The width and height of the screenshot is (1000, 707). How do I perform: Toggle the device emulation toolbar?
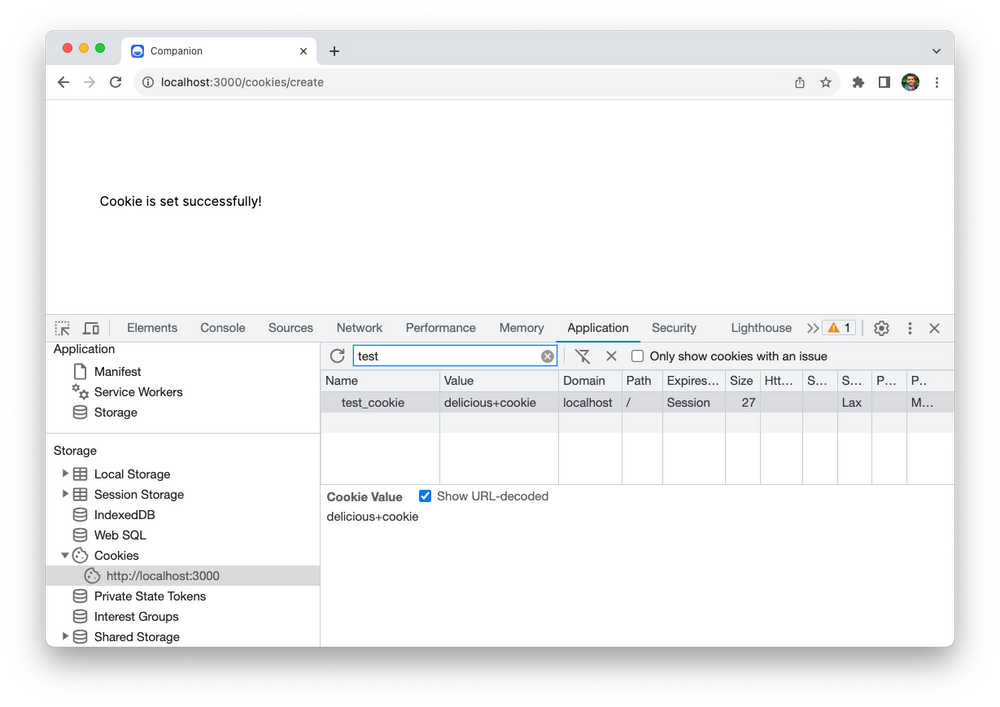(91, 327)
